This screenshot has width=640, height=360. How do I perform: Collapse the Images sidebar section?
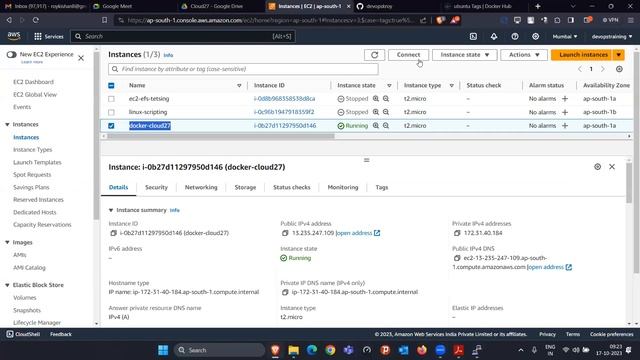click(7, 242)
